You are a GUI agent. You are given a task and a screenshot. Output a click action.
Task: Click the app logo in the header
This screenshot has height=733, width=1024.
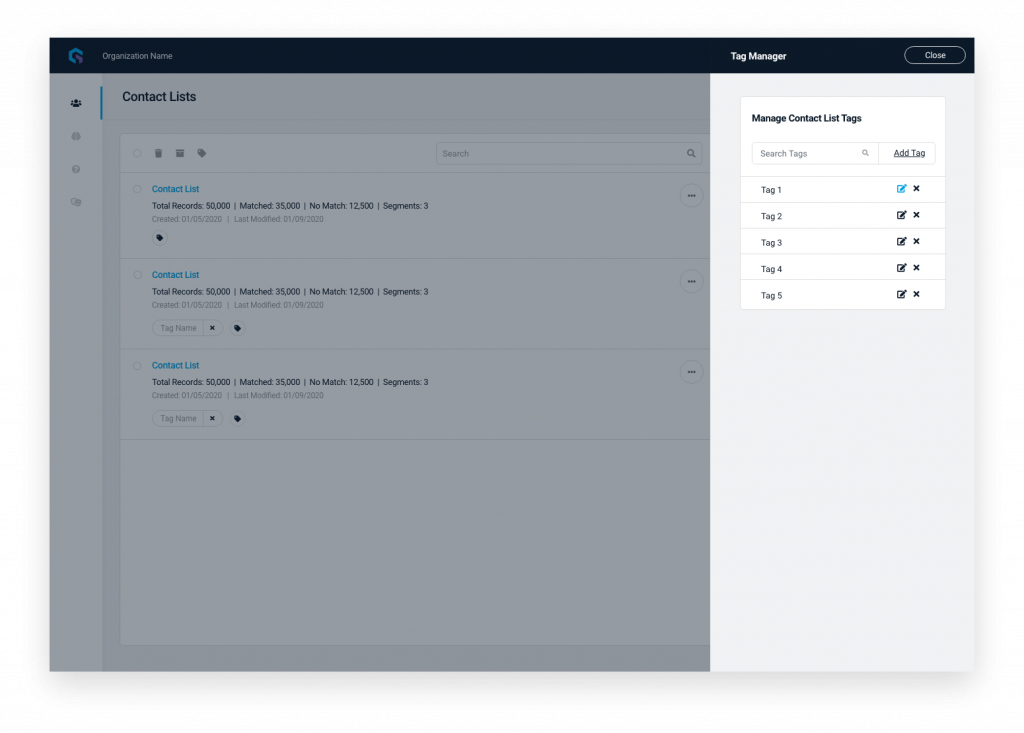[76, 56]
